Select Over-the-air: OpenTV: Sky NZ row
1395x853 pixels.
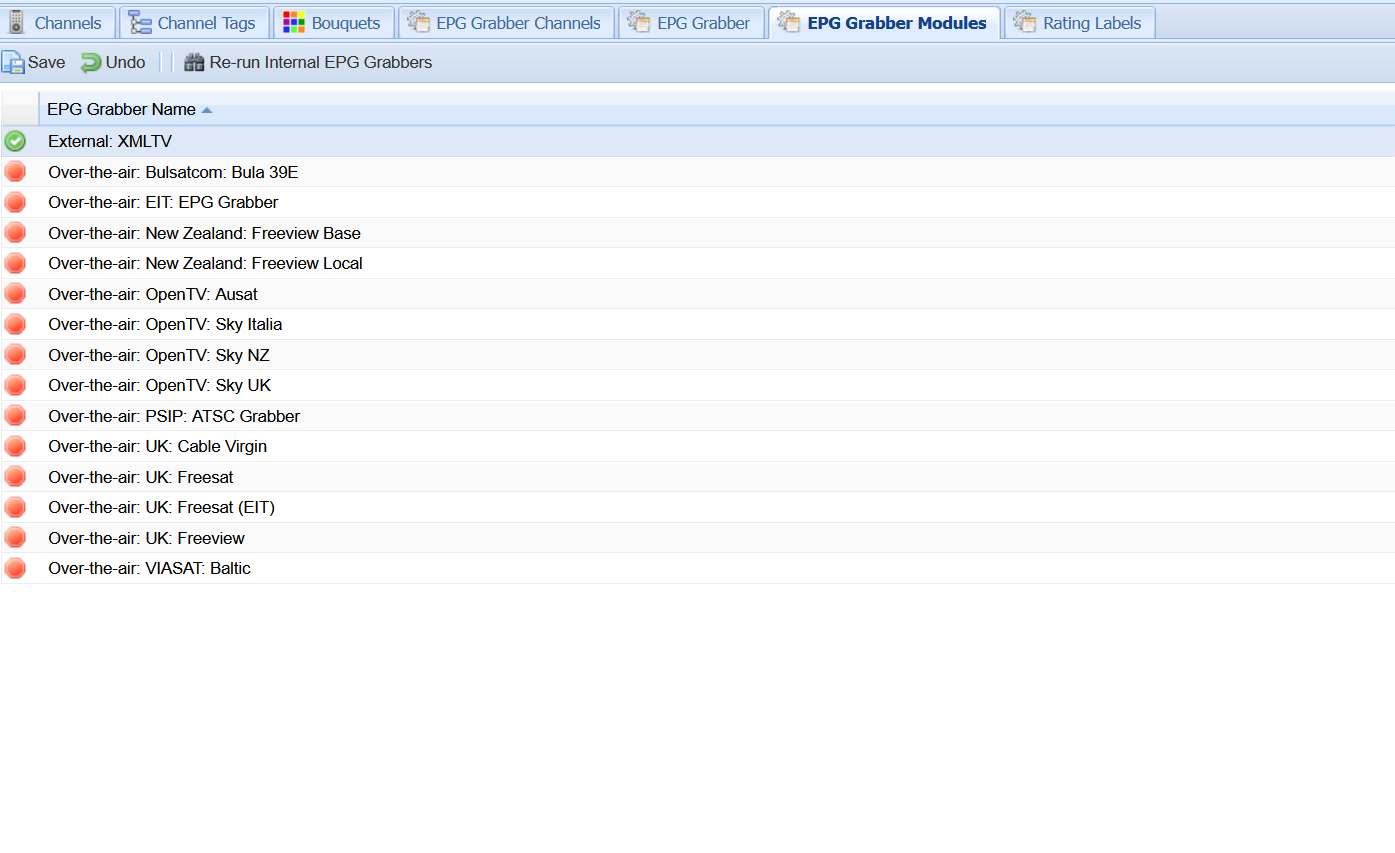click(x=698, y=355)
